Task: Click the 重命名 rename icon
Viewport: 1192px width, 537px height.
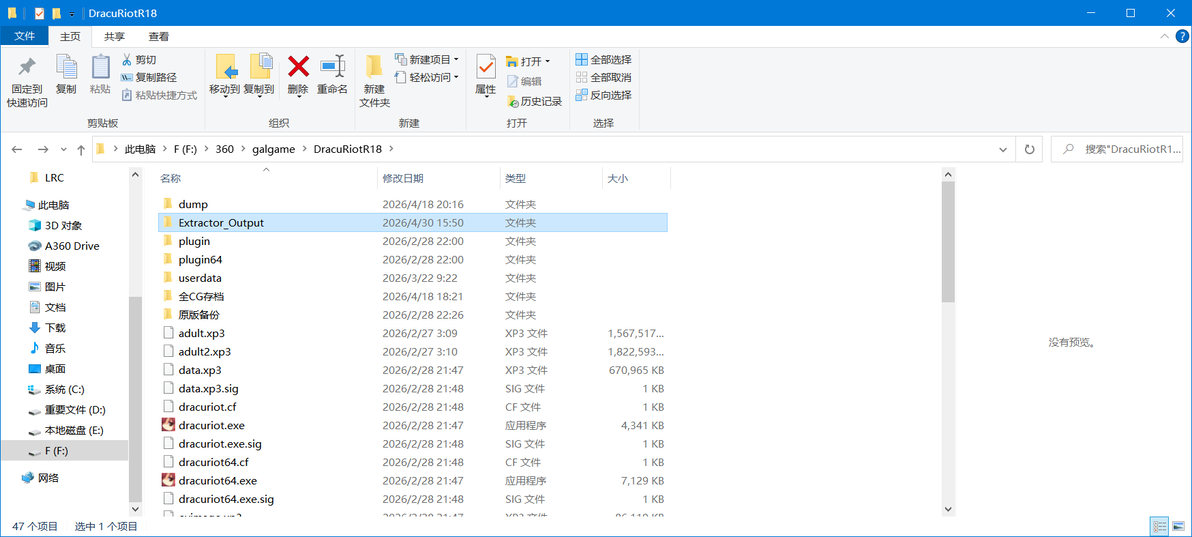Action: pos(332,67)
